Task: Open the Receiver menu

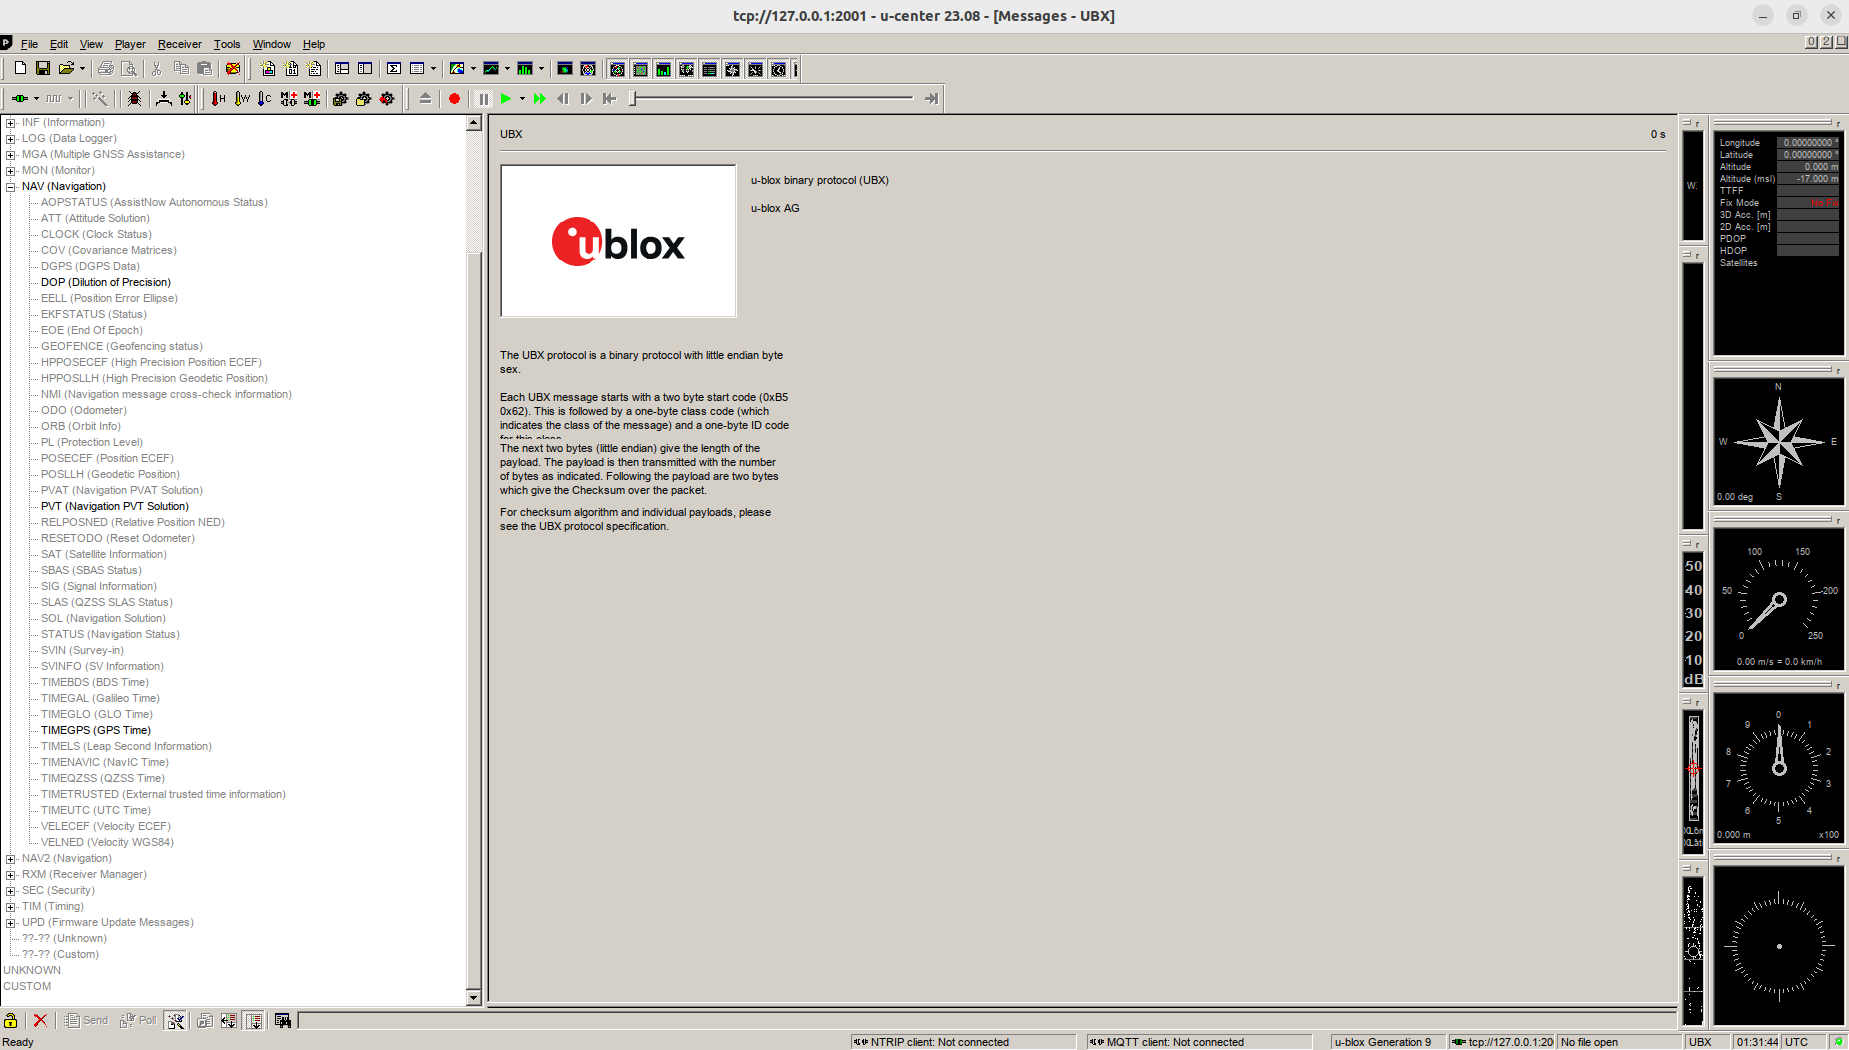Action: coord(179,44)
